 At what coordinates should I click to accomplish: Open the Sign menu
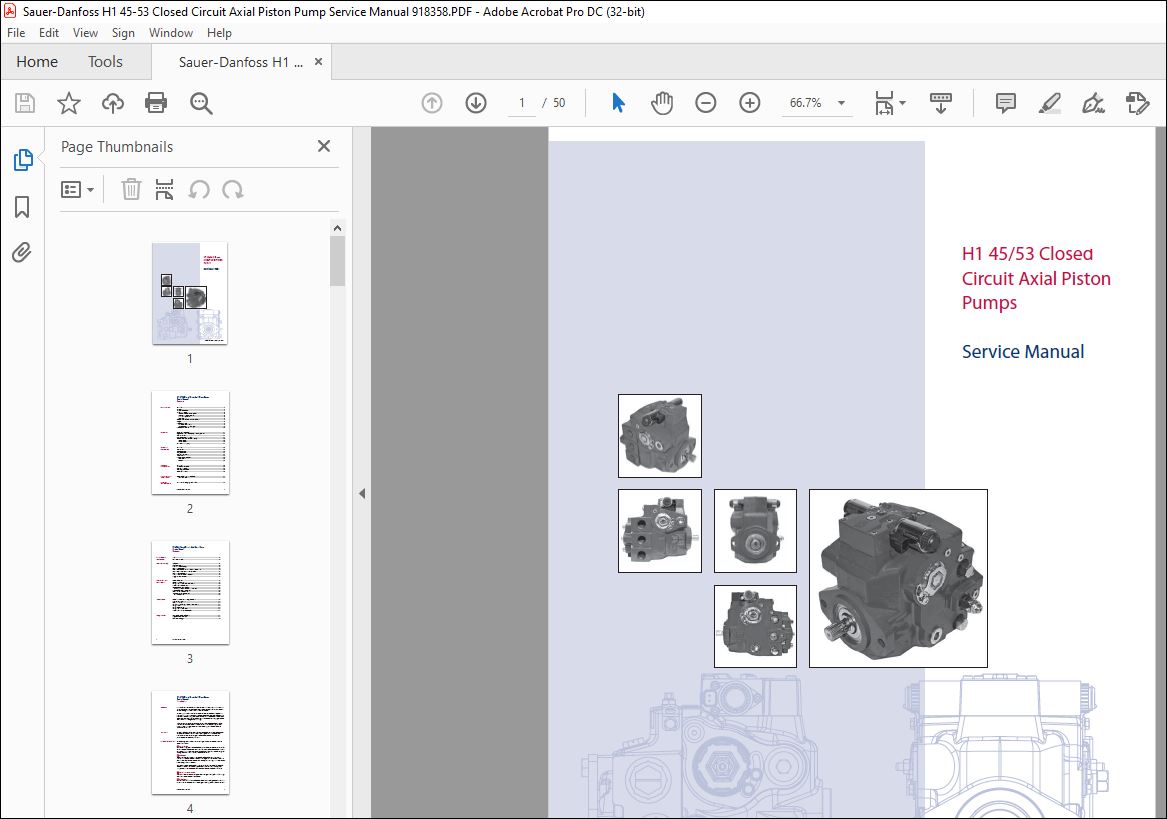point(123,33)
